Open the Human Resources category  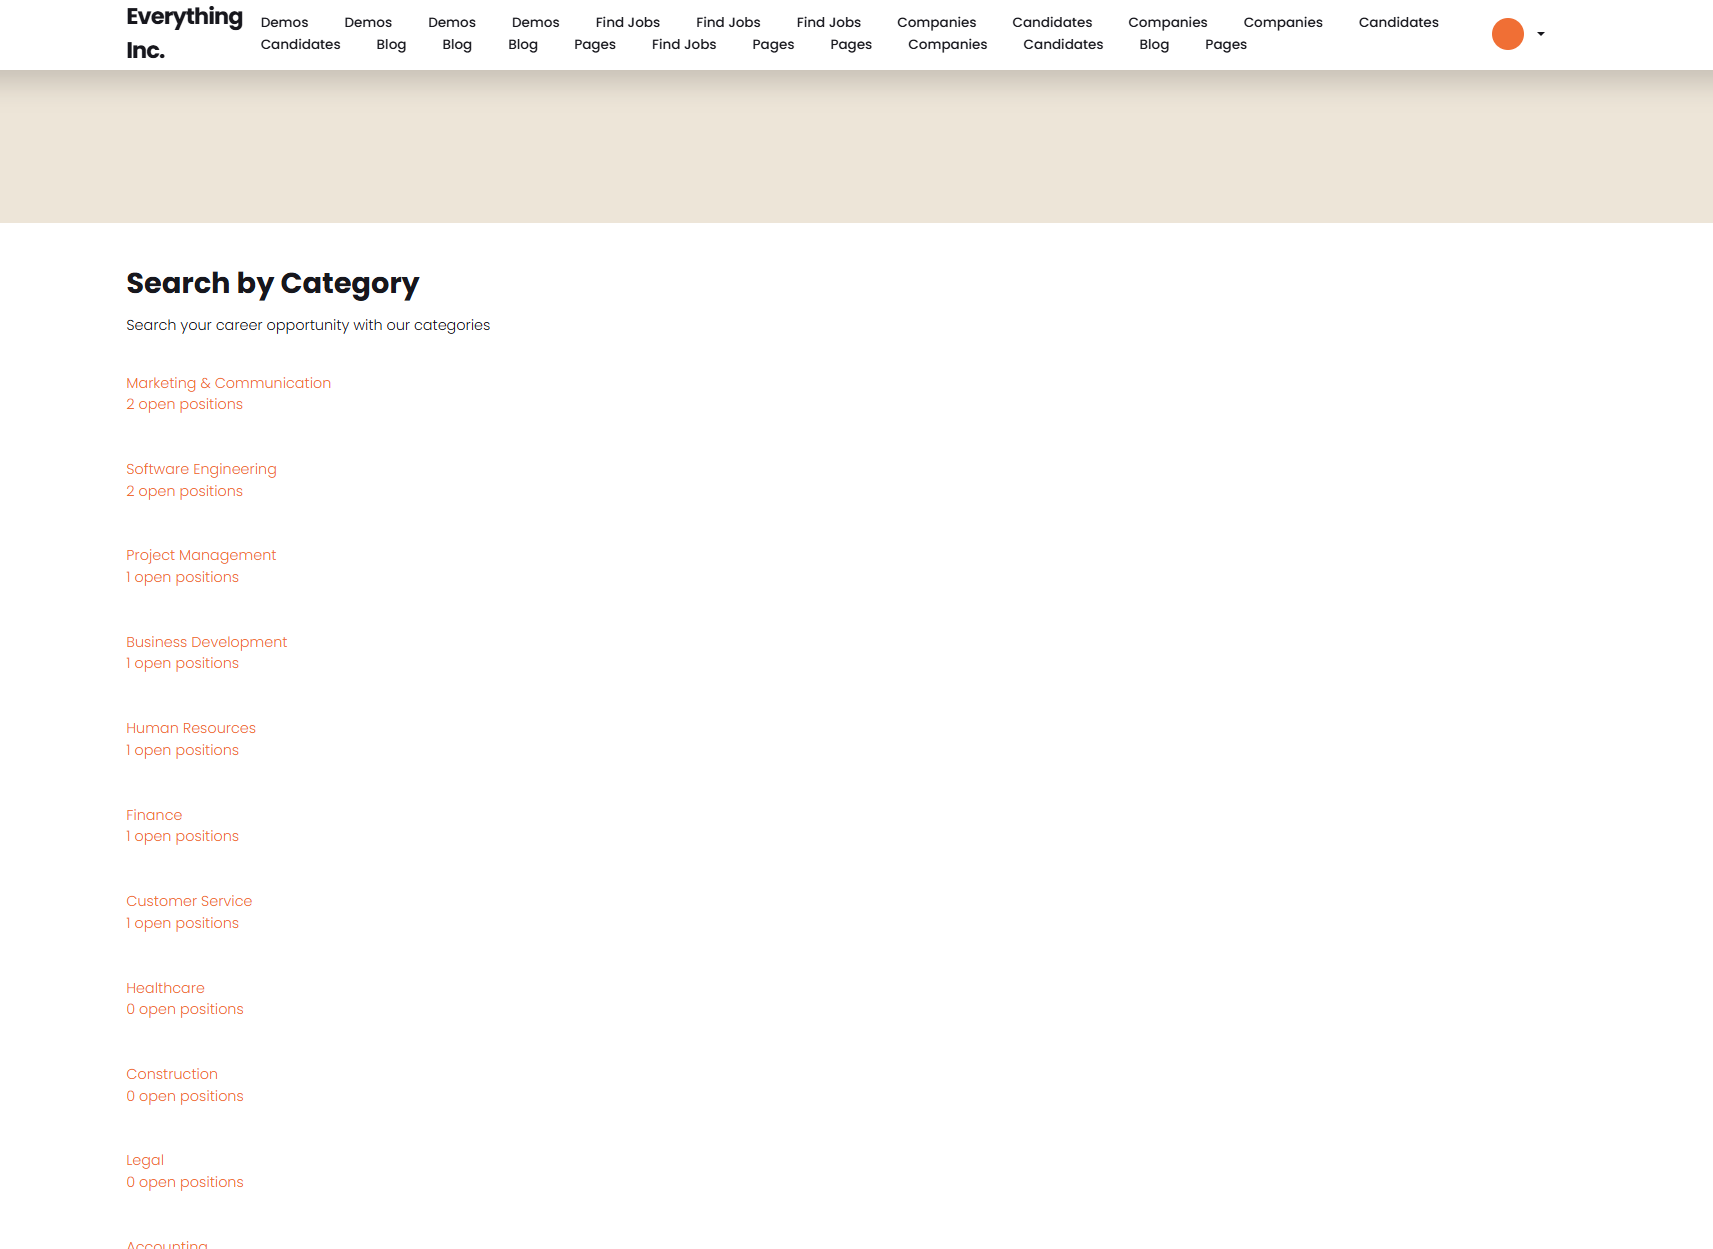pos(191,728)
